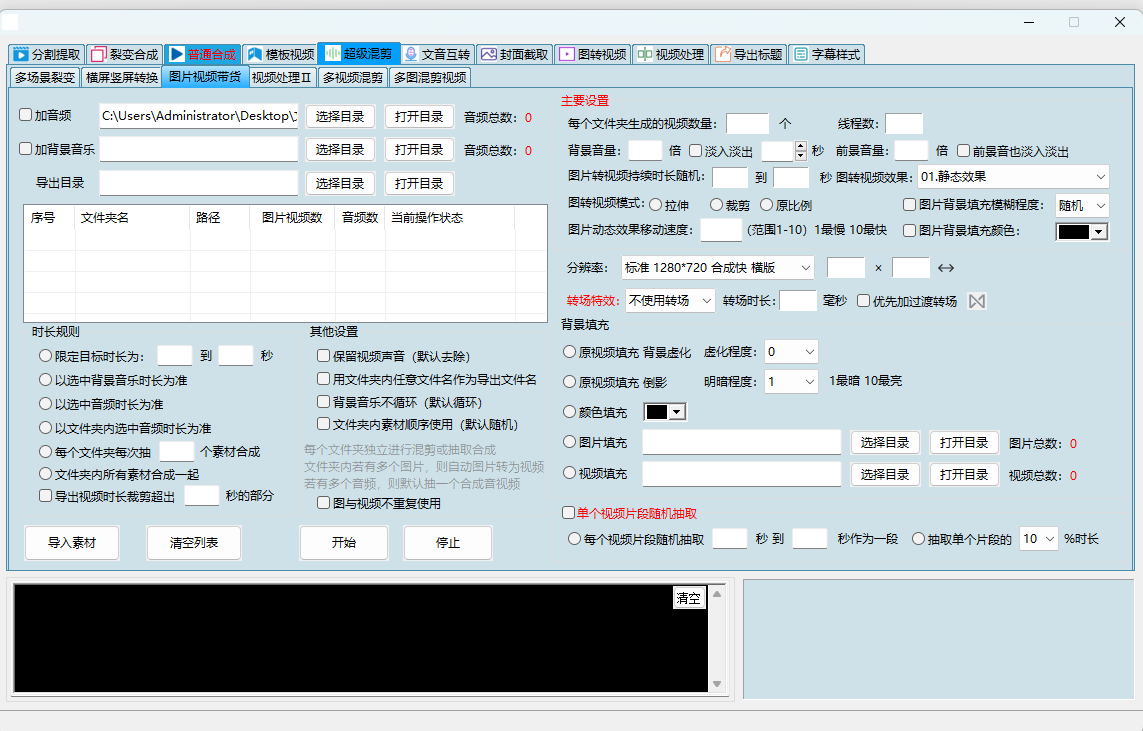
Task: Click the 导出目录 path input field
Action: 198,183
